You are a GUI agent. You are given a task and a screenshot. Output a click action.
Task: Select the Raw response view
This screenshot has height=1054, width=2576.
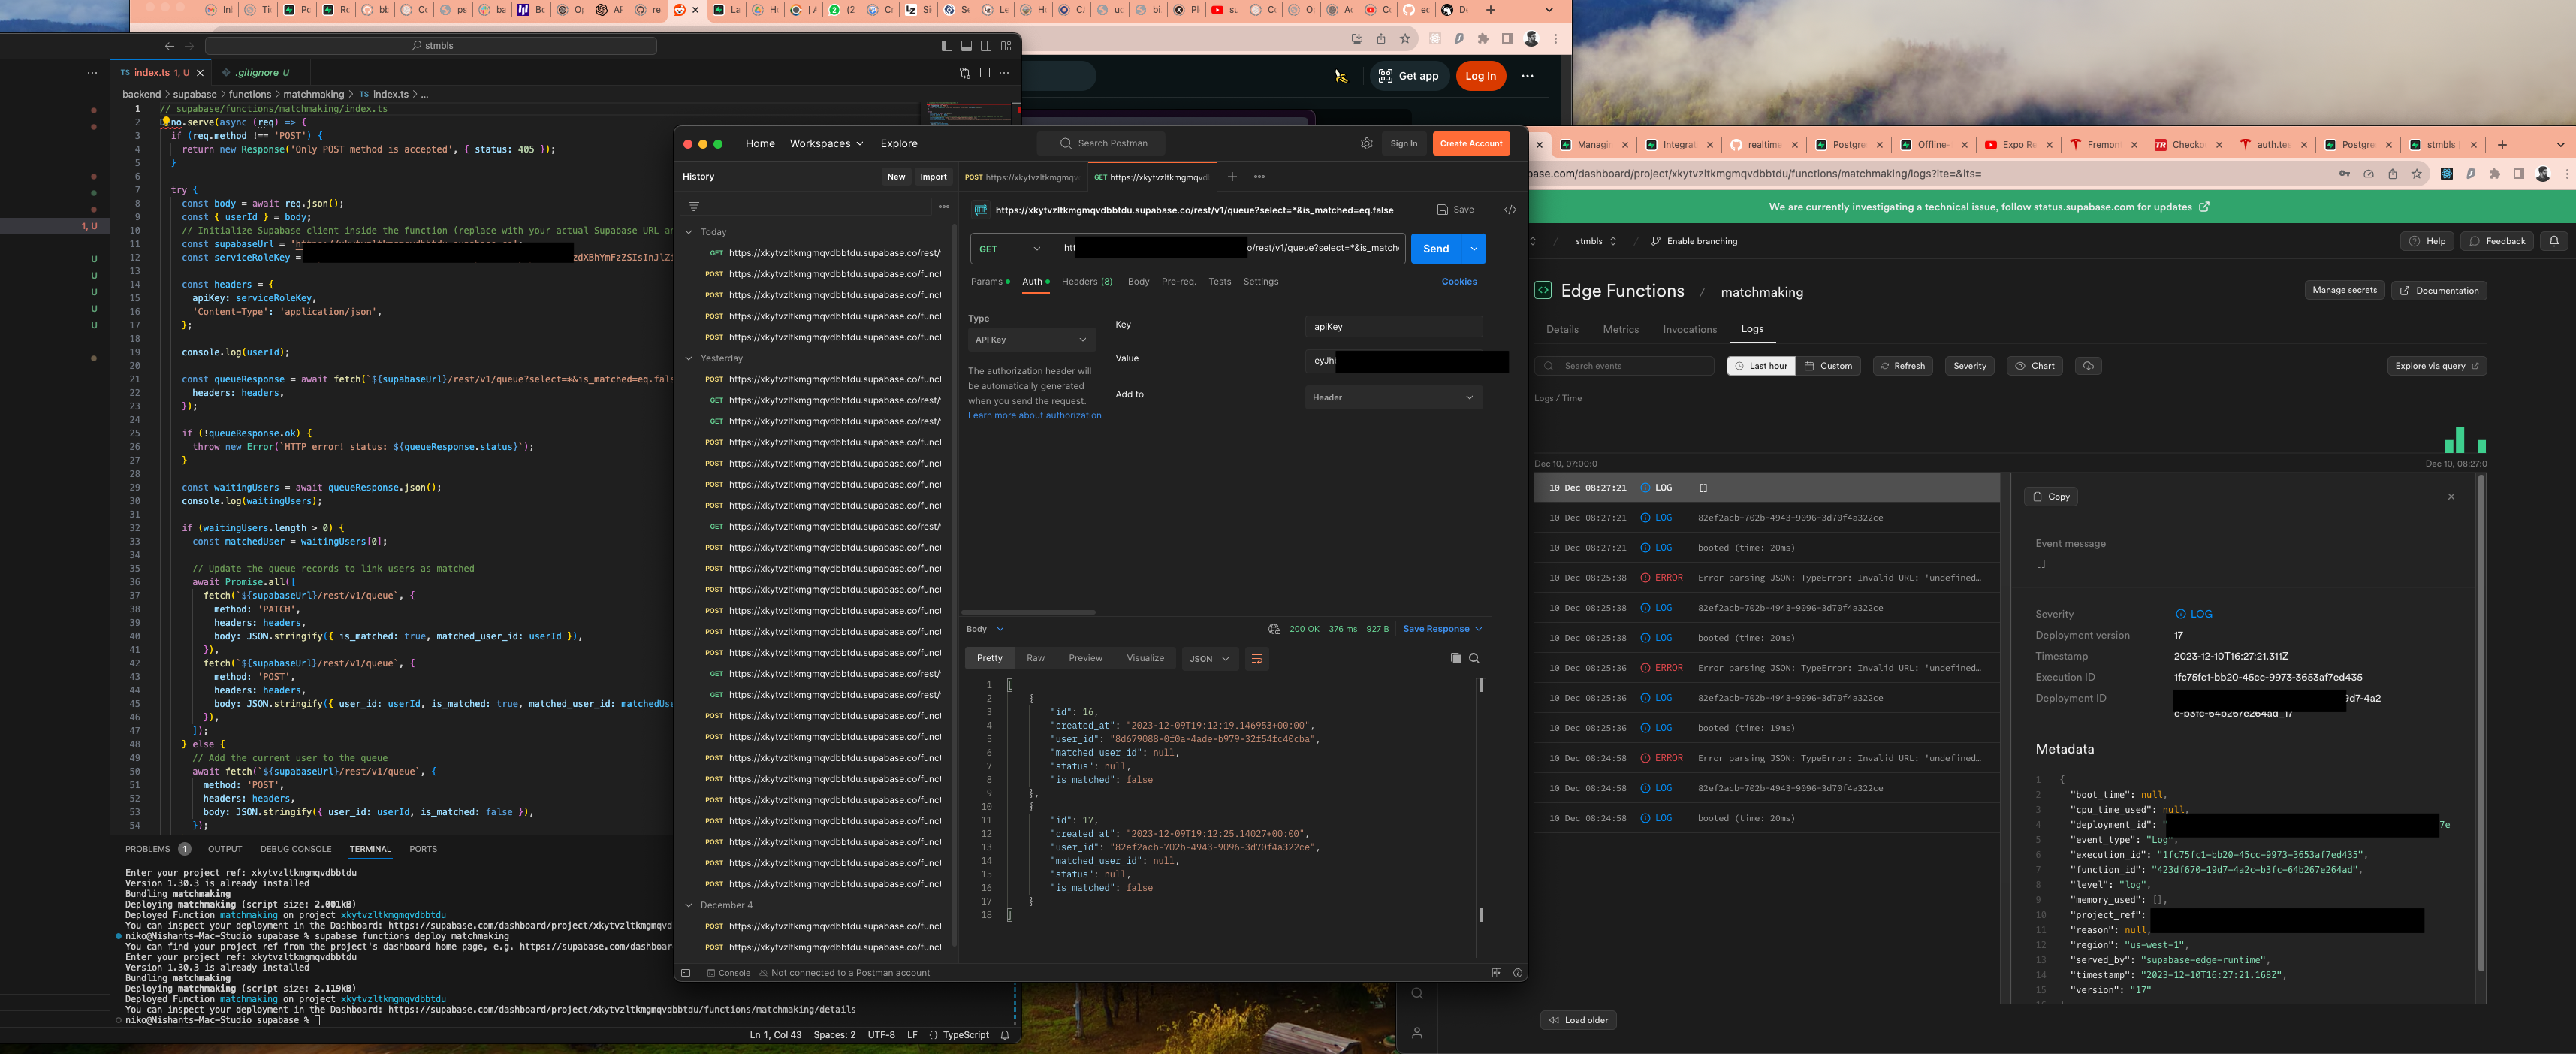(1035, 658)
